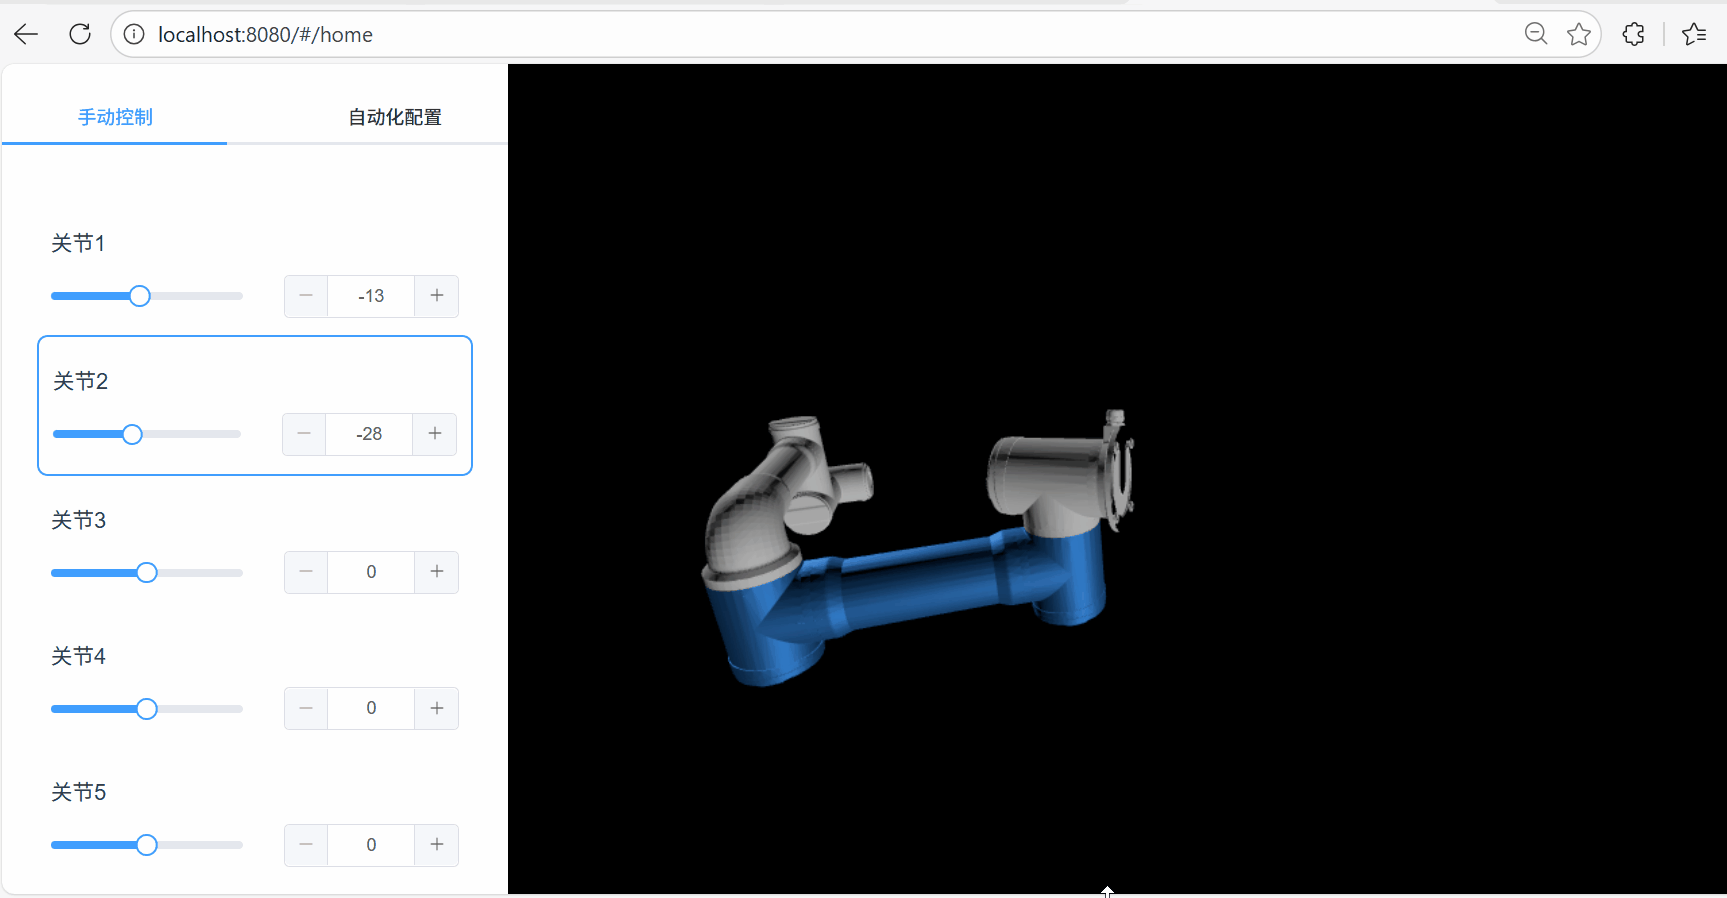This screenshot has width=1727, height=898.
Task: Click the address bar URL localhost:8080/#/home
Action: pyautogui.click(x=265, y=34)
